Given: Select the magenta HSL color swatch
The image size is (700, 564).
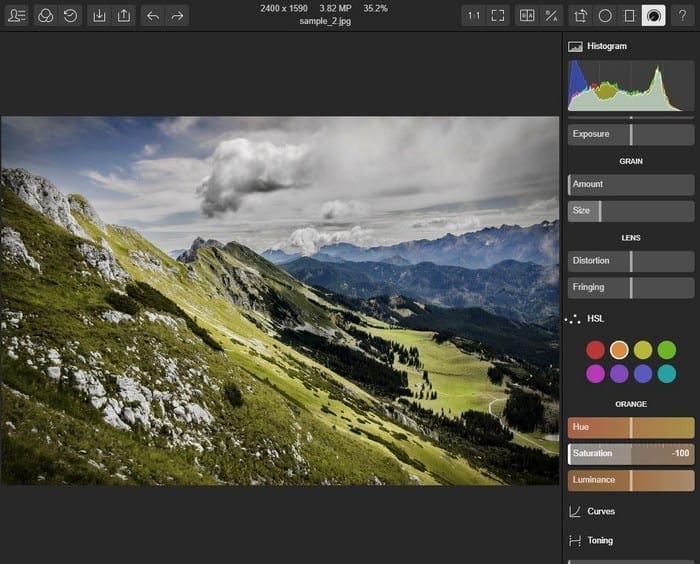Looking at the screenshot, I should pyautogui.click(x=595, y=374).
